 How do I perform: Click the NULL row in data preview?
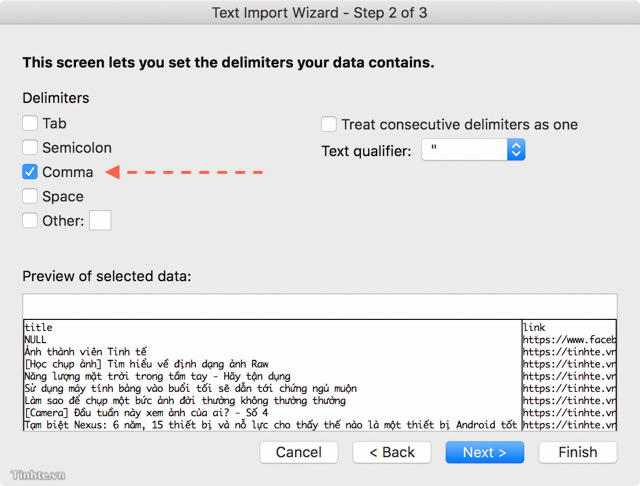point(35,340)
